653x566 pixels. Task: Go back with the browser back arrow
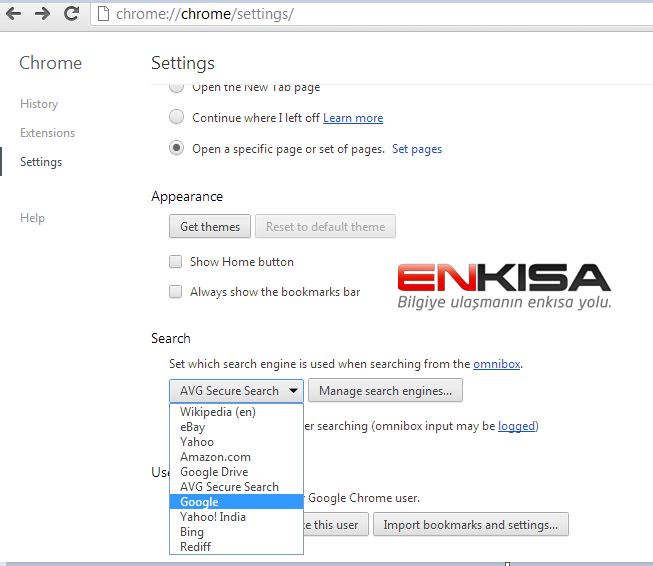(14, 14)
